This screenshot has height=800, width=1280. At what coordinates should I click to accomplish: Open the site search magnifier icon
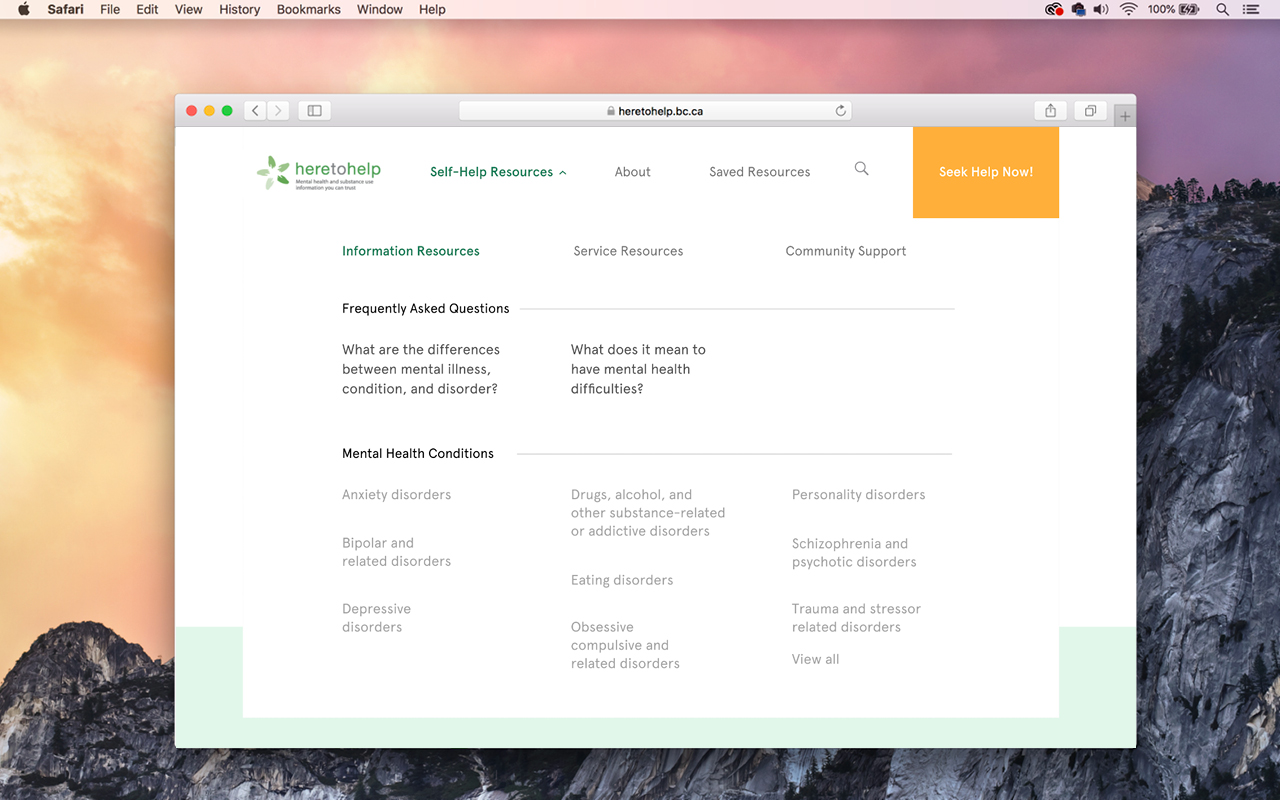(x=861, y=169)
